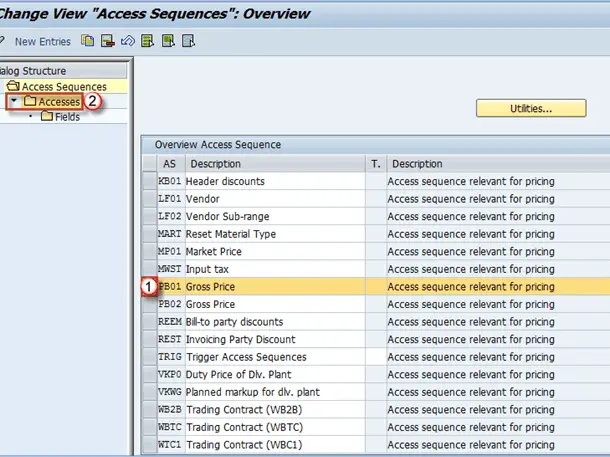Click the REEM access sequence code cell
This screenshot has width=610, height=457.
coord(170,322)
